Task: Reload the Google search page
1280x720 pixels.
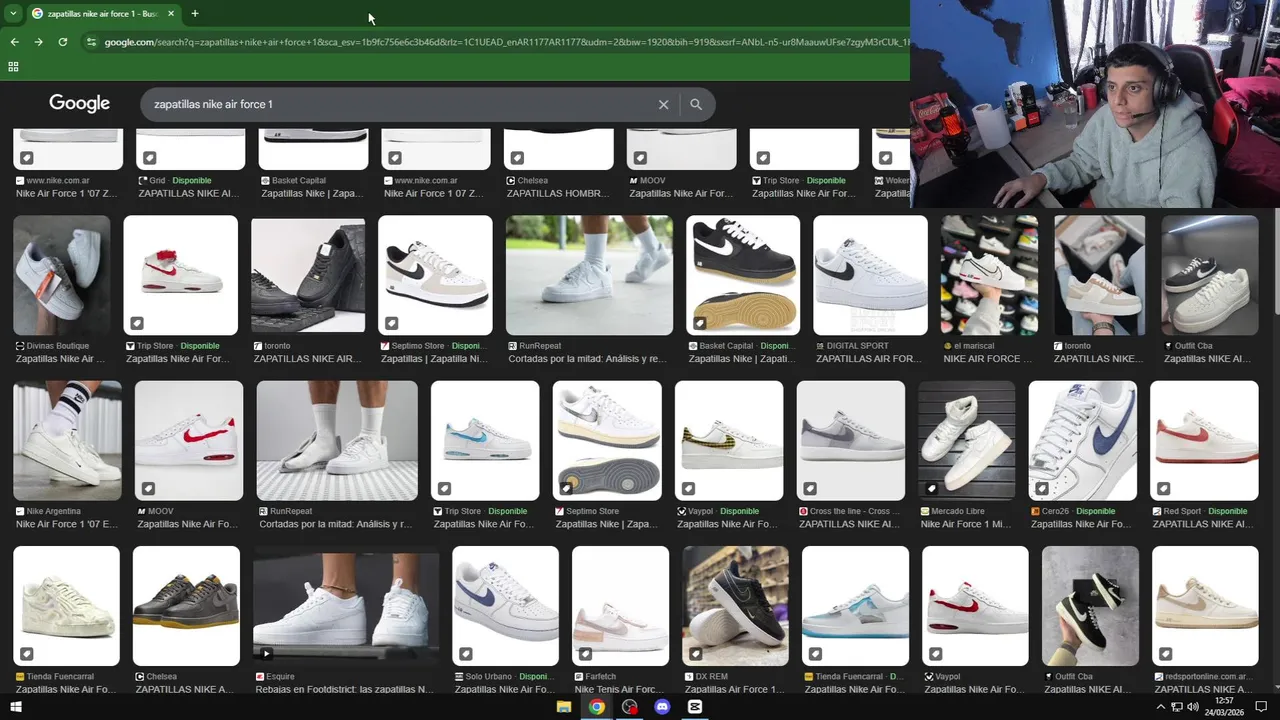Action: pos(62,42)
